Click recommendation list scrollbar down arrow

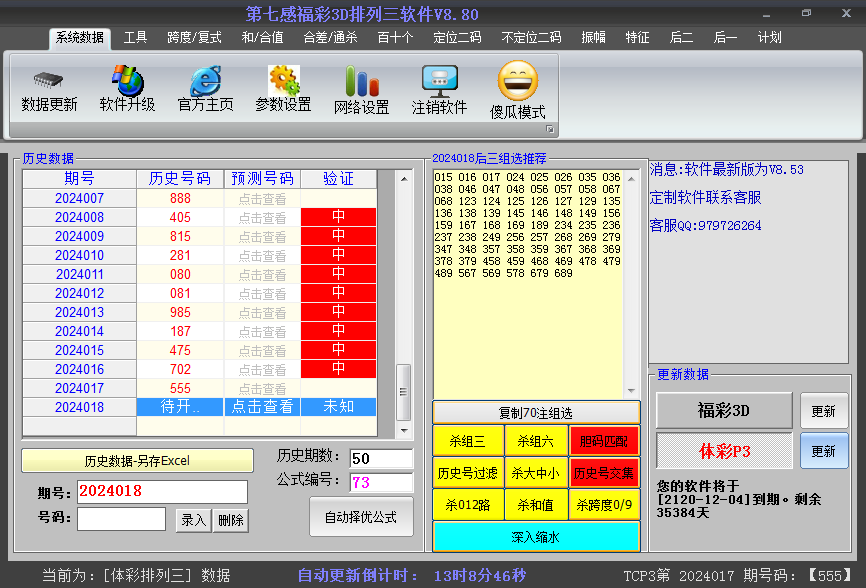(x=631, y=391)
